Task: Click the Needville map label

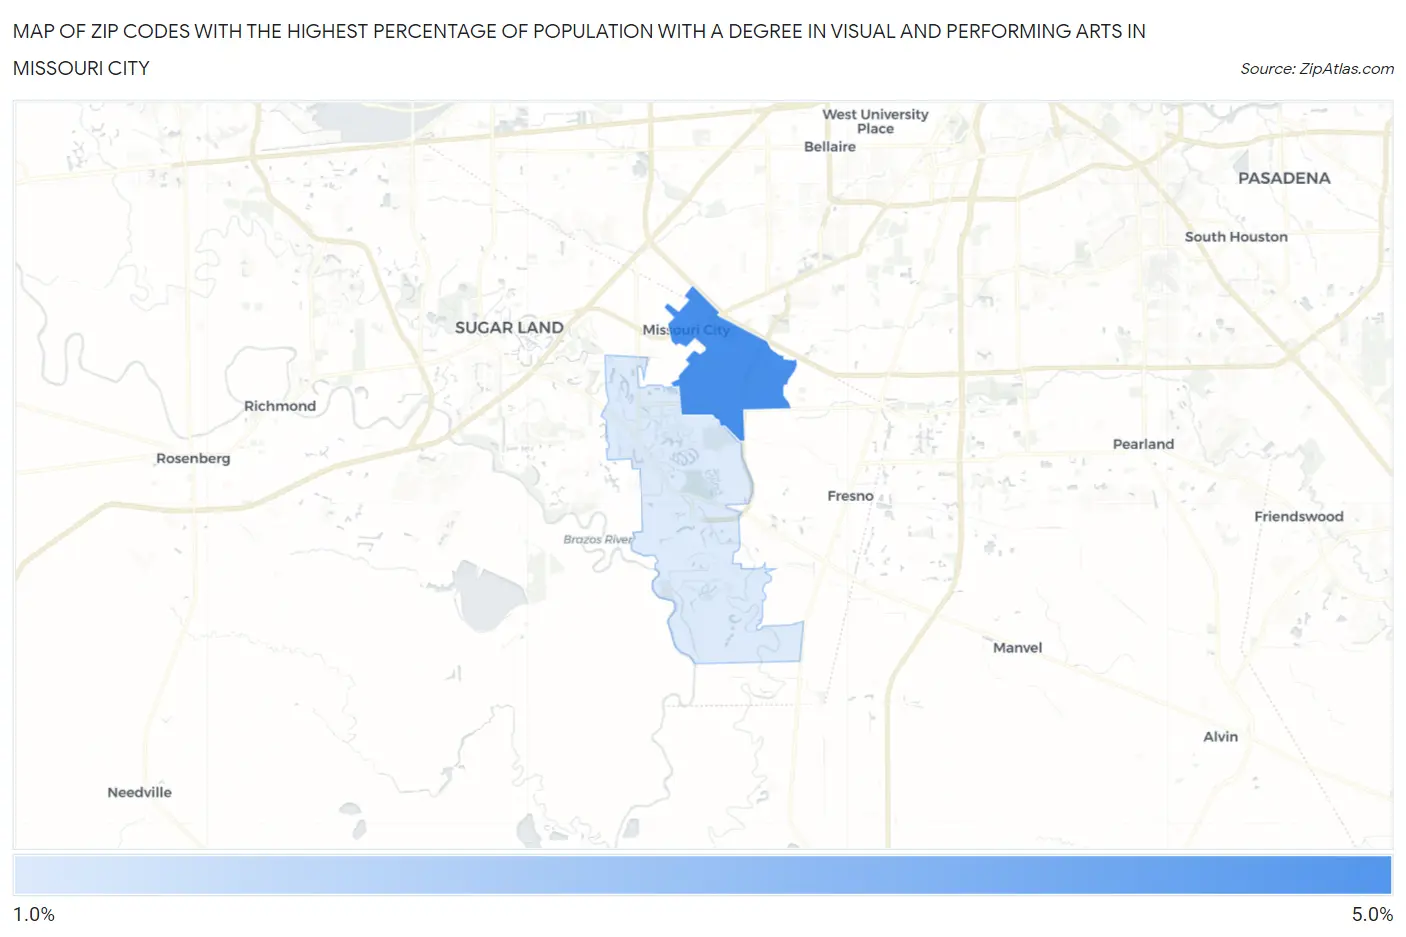Action: pyautogui.click(x=140, y=792)
